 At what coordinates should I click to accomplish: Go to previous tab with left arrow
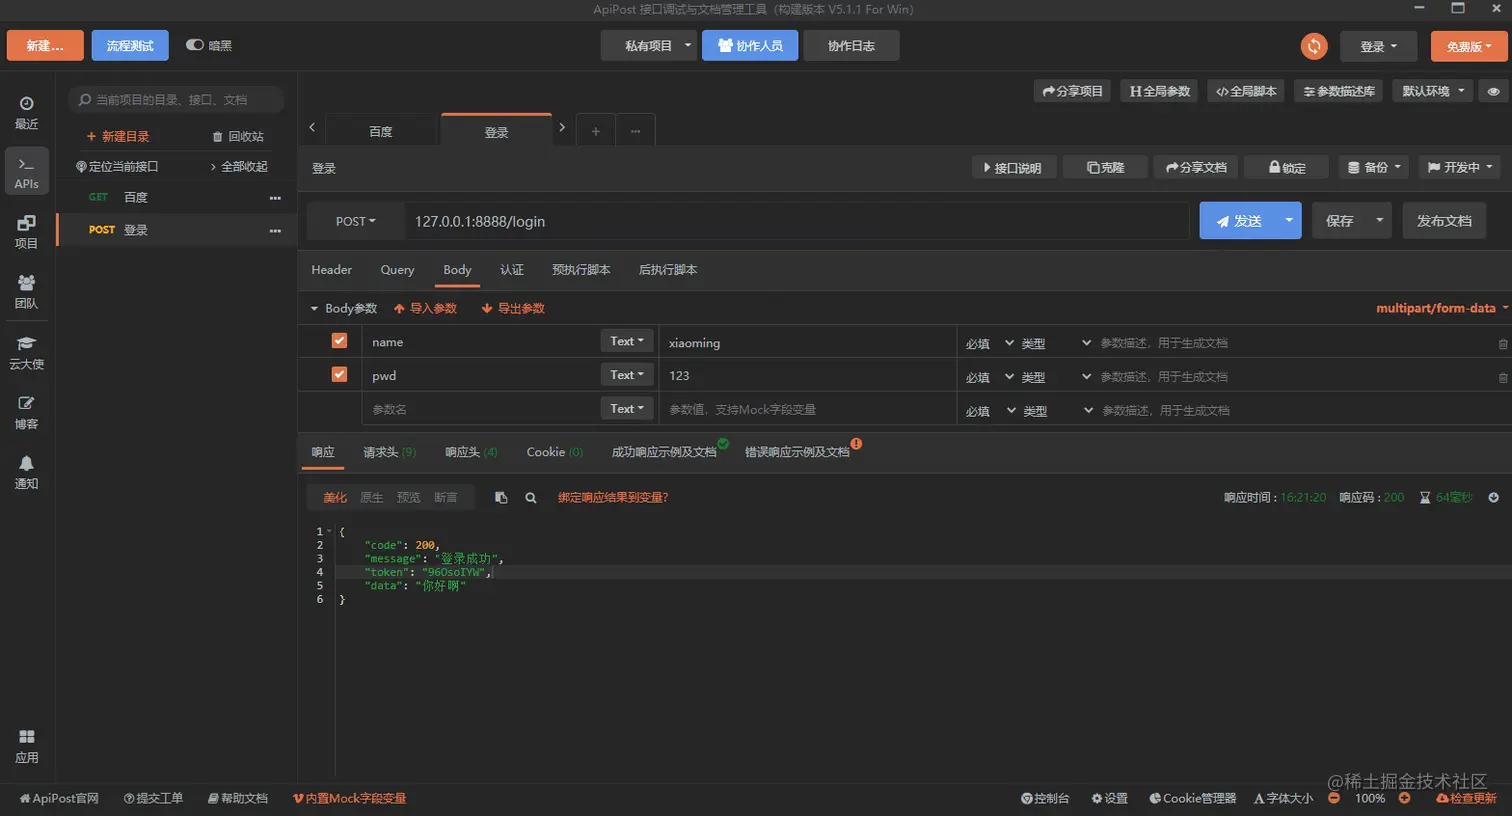[312, 127]
